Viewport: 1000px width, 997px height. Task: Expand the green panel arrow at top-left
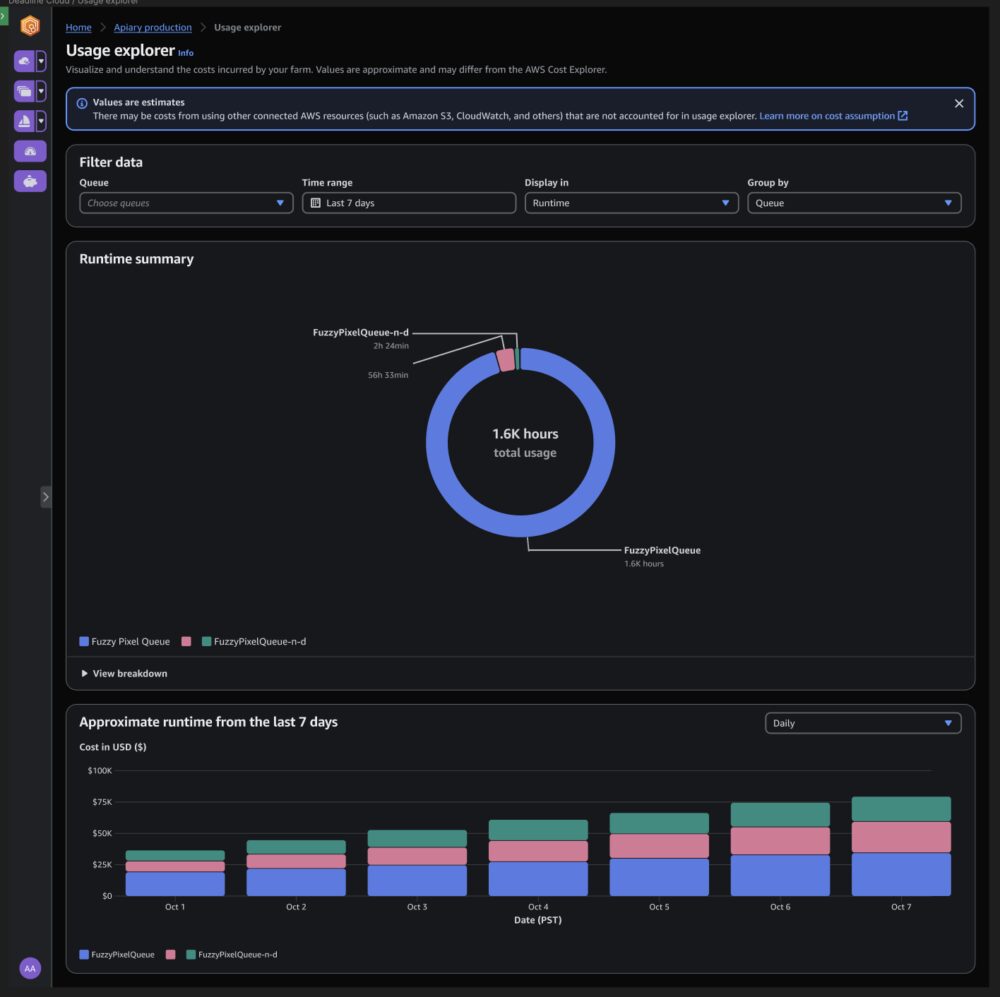coord(4,16)
